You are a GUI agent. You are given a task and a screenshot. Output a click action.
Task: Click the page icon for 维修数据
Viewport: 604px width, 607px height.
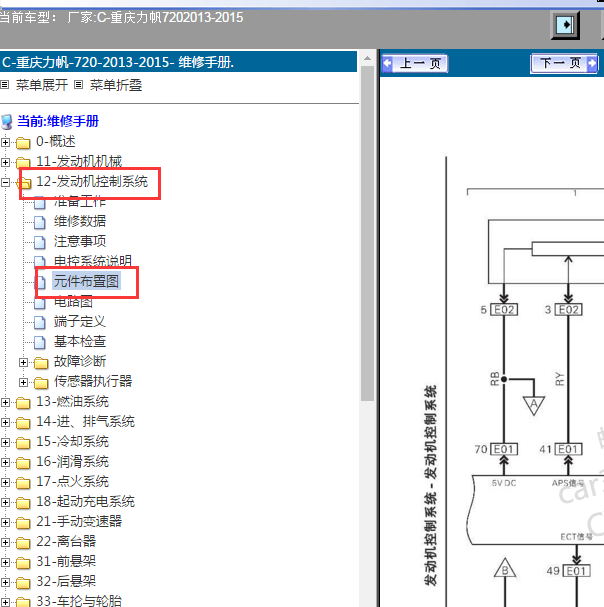pyautogui.click(x=39, y=222)
